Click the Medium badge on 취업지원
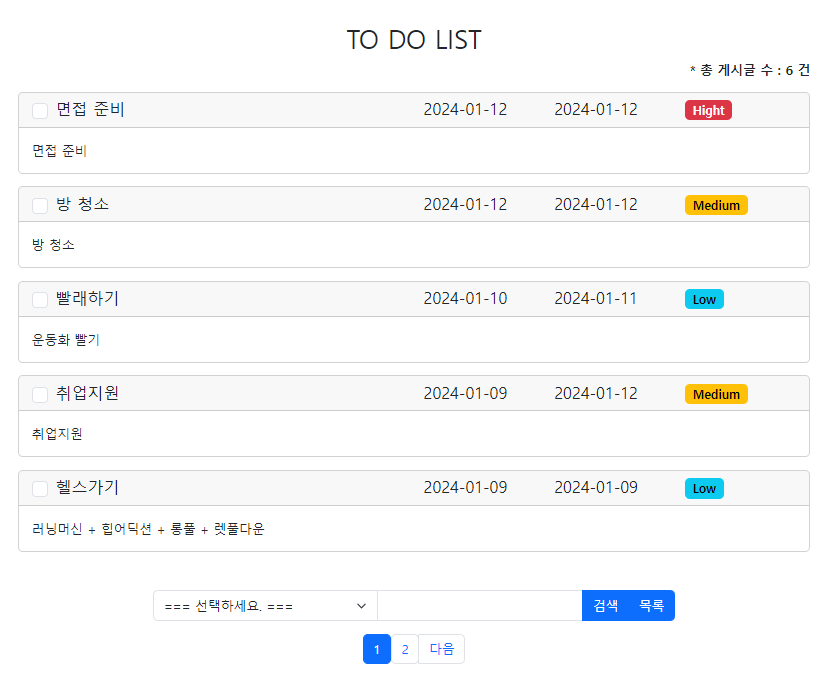839x682 pixels. [x=716, y=394]
